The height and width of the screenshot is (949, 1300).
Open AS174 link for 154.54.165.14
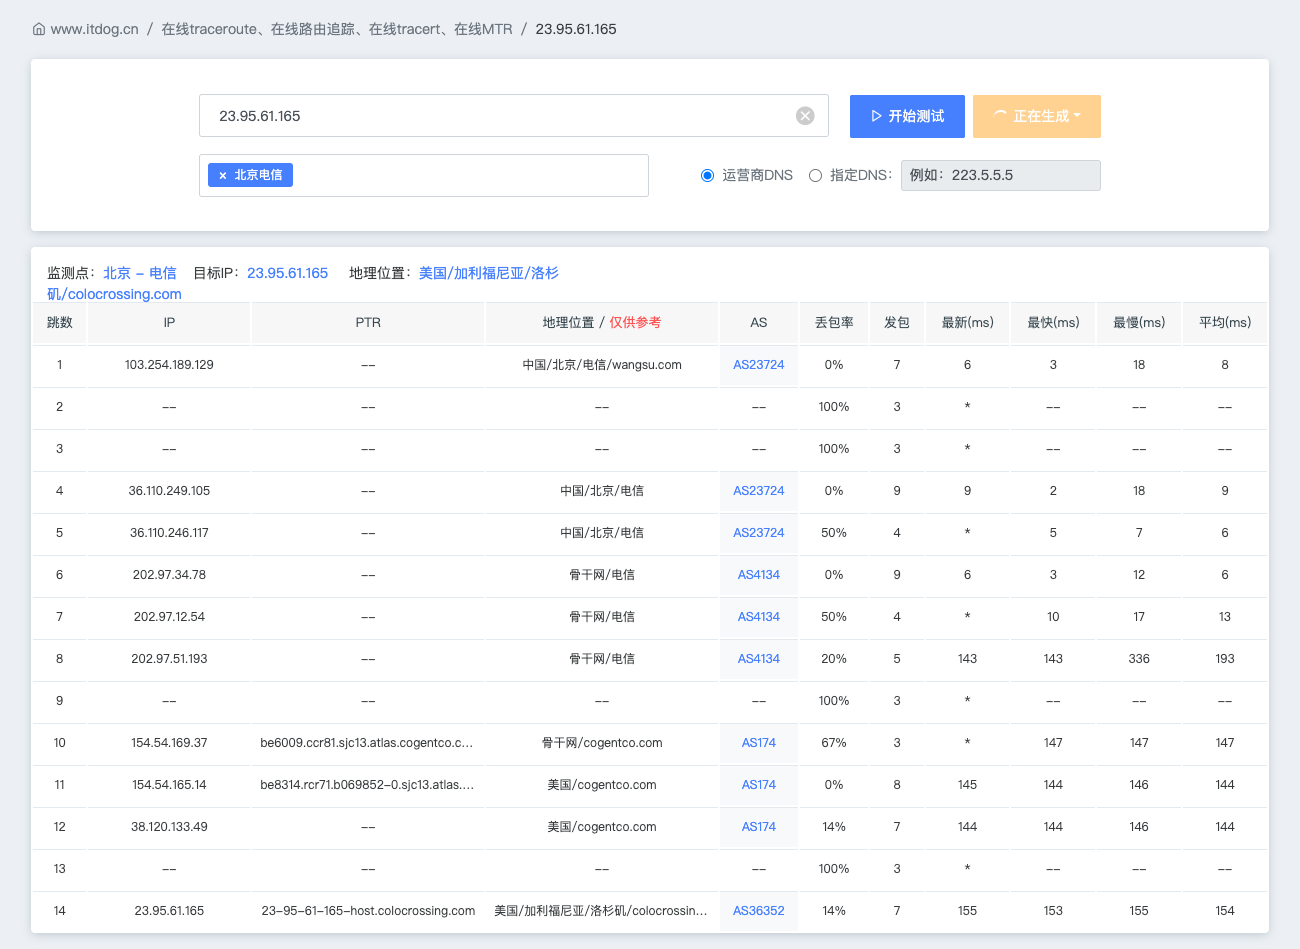tap(759, 785)
